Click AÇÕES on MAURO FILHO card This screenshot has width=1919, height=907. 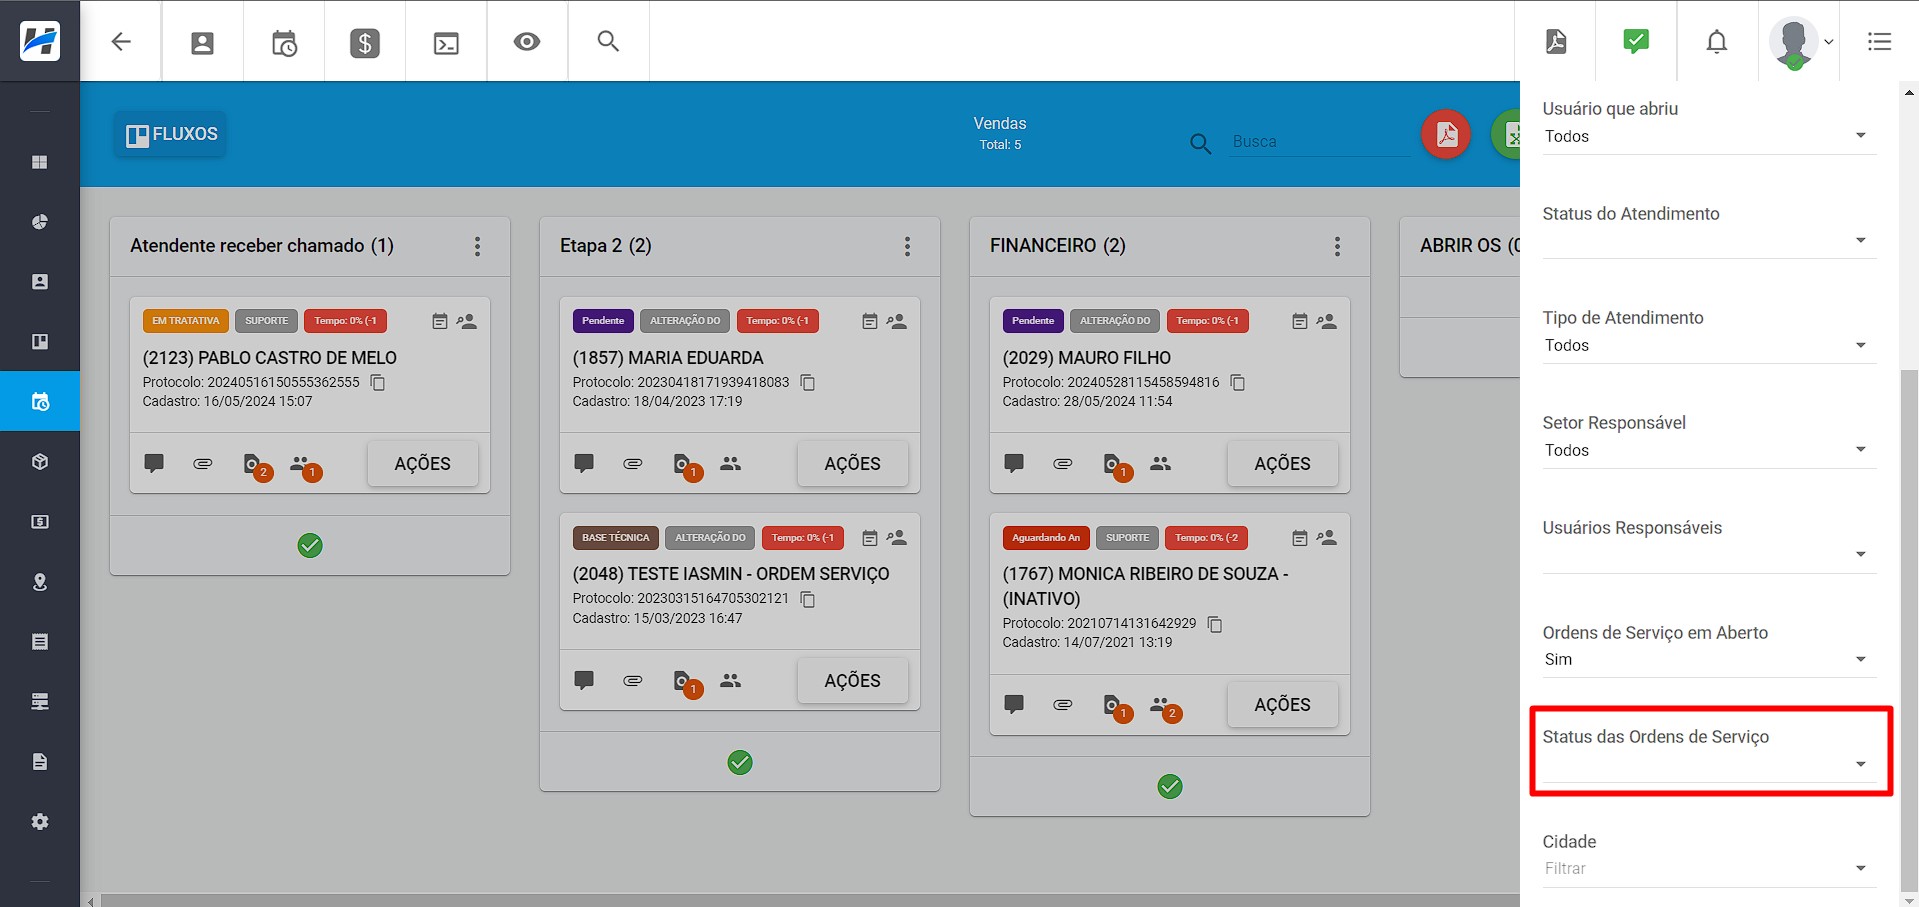(1282, 464)
